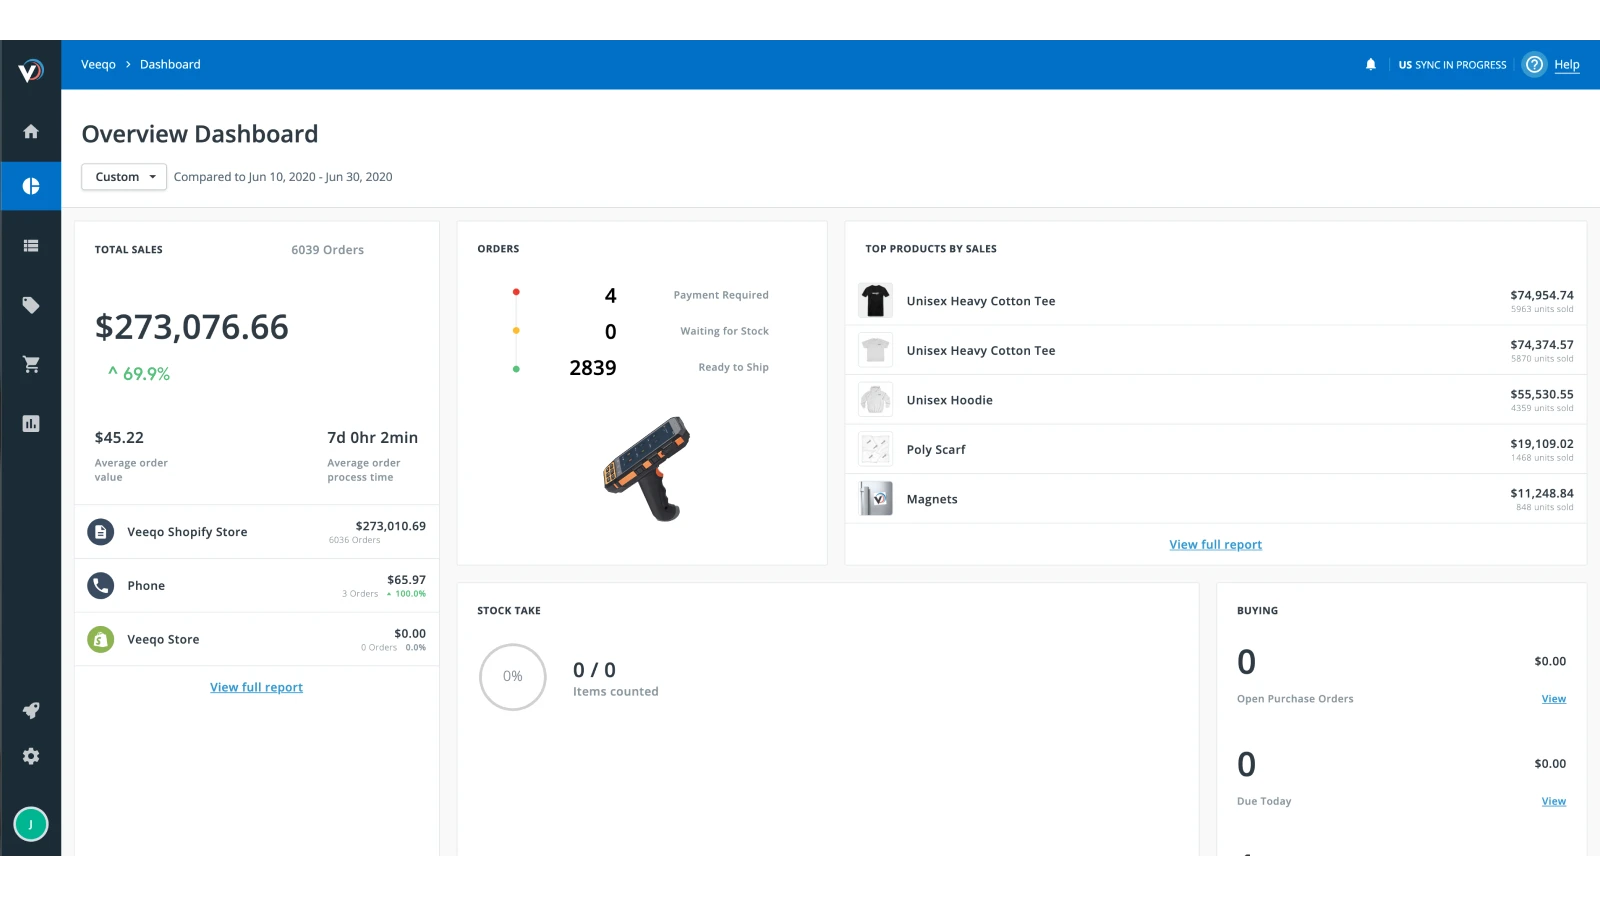This screenshot has height=900, width=1600.
Task: Click the Waiting for Stock label
Action: [724, 331]
